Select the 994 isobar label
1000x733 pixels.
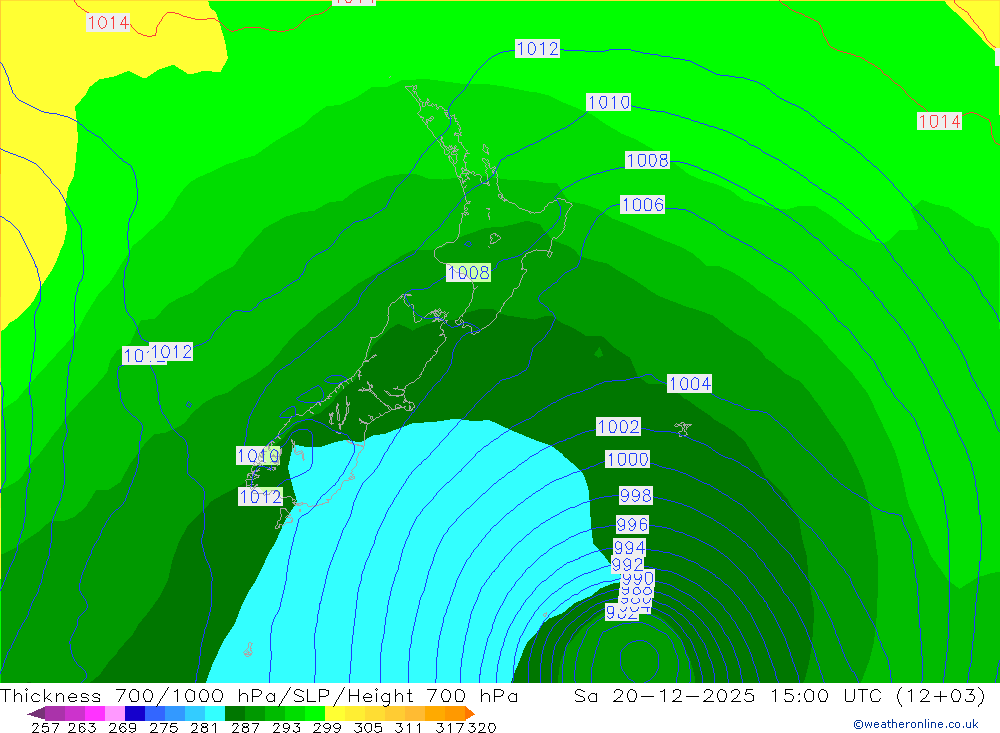coord(629,547)
